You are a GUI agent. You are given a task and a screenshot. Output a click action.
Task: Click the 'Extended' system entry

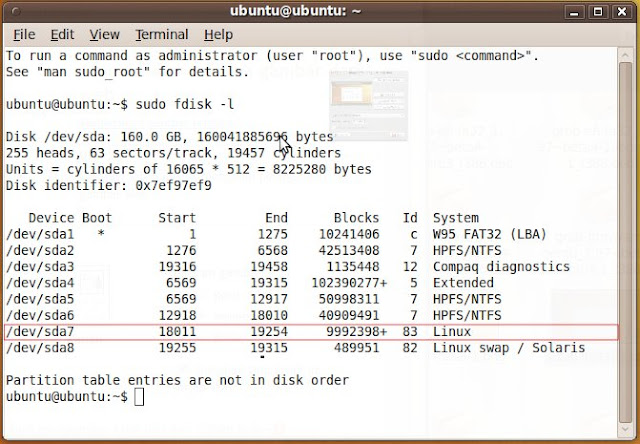click(463, 283)
